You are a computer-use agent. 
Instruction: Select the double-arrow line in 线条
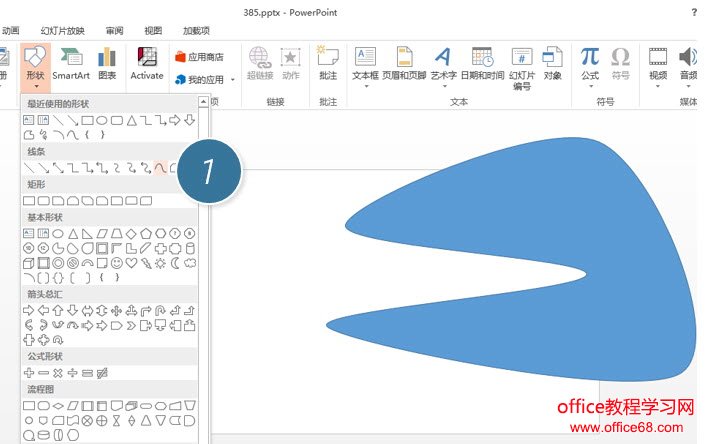[58, 168]
